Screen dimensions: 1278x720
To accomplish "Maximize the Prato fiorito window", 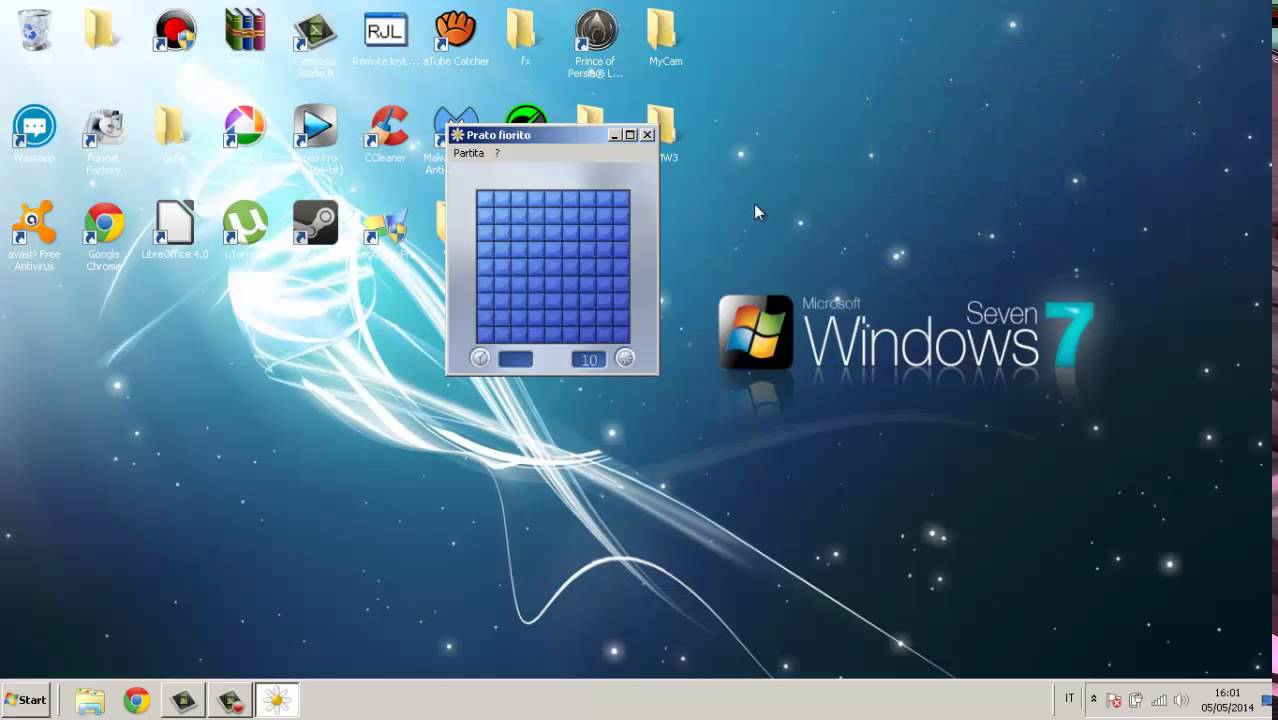I will pos(630,135).
